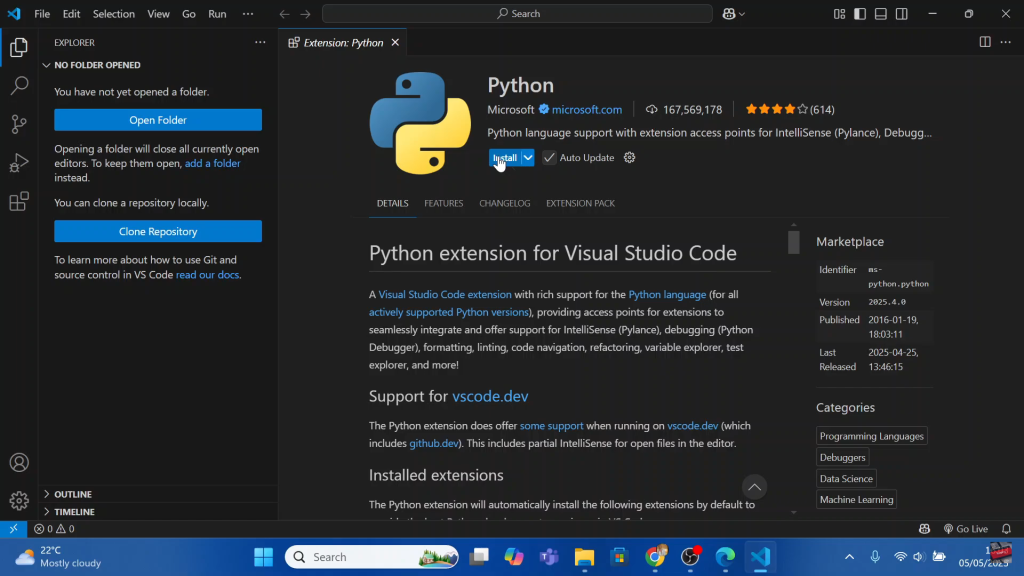Image resolution: width=1024 pixels, height=576 pixels.
Task: Click the Clone Repository button
Action: click(x=158, y=231)
